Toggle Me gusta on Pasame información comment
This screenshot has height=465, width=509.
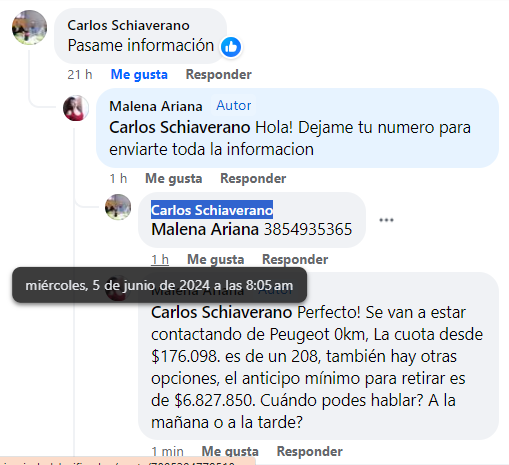coord(139,74)
